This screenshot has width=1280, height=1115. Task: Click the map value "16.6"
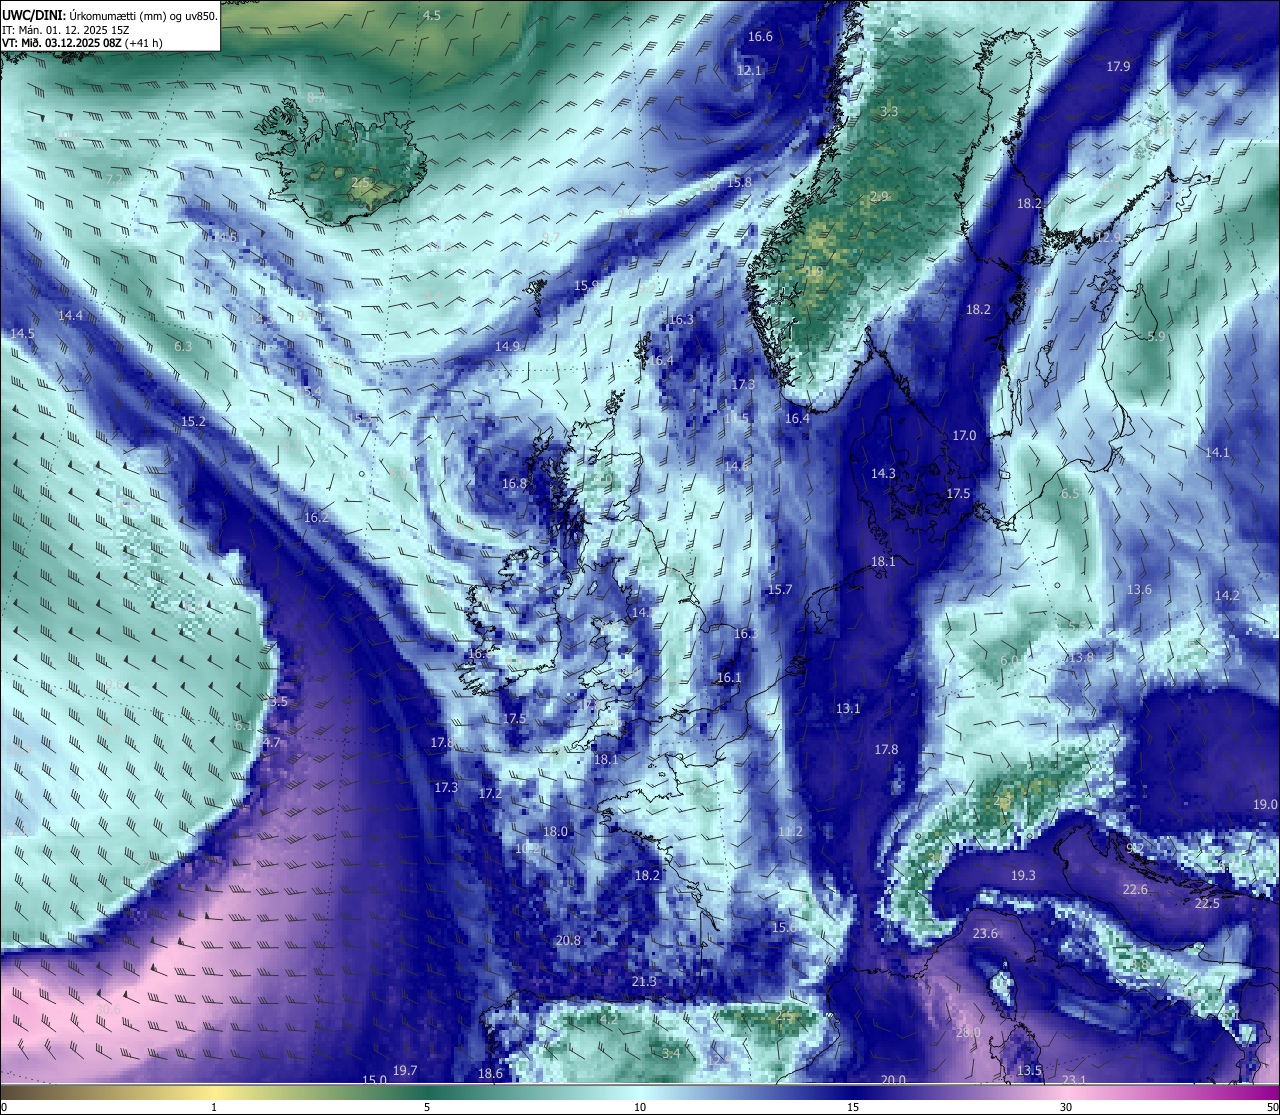click(x=760, y=37)
